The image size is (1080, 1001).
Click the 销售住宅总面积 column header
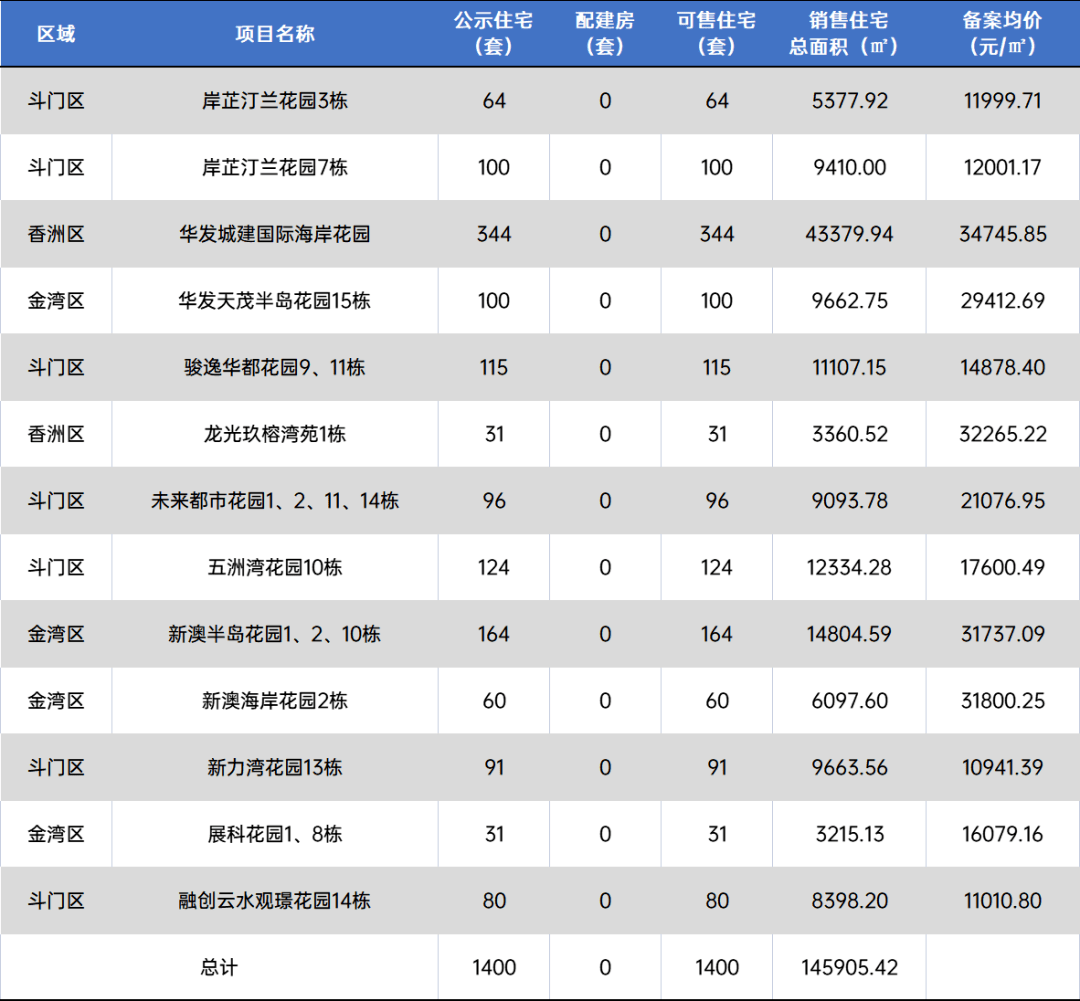(x=849, y=34)
